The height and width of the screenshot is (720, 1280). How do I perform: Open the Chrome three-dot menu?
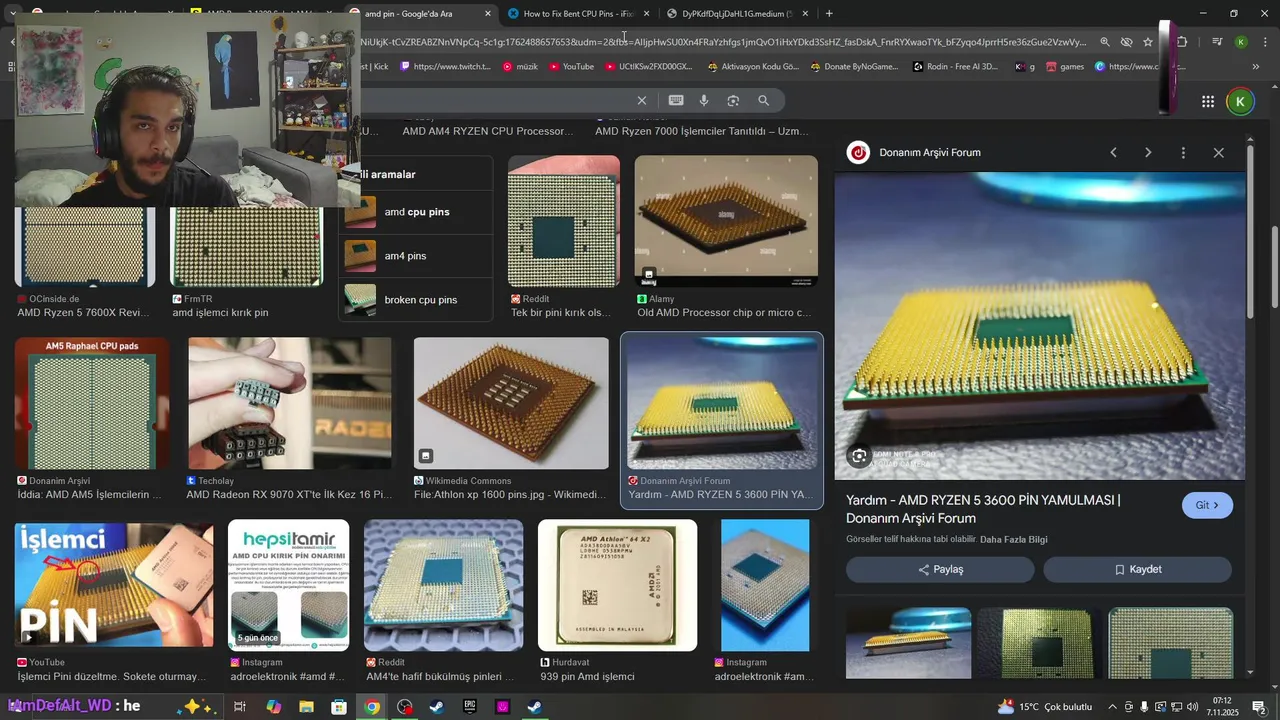click(1264, 42)
